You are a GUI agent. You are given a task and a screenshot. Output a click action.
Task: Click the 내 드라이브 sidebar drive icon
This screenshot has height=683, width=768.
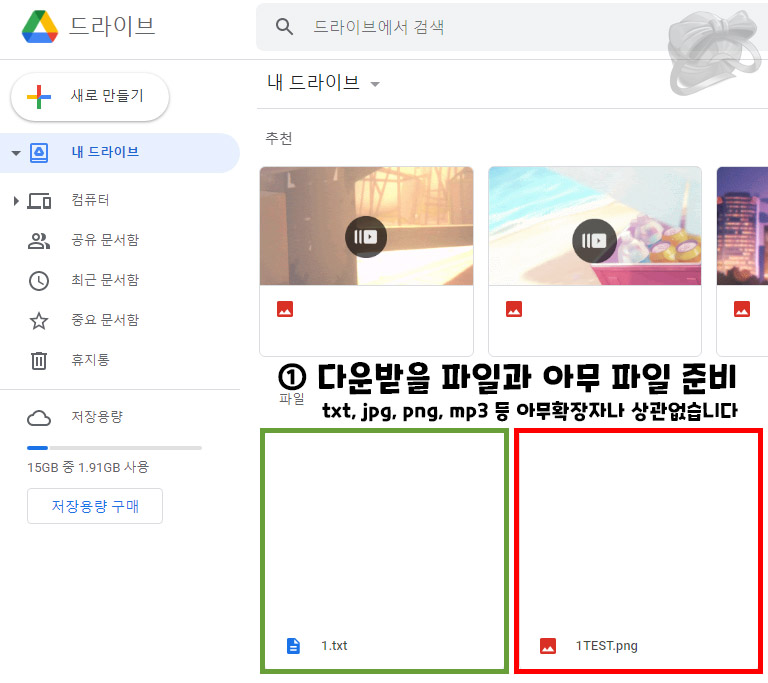pos(39,153)
